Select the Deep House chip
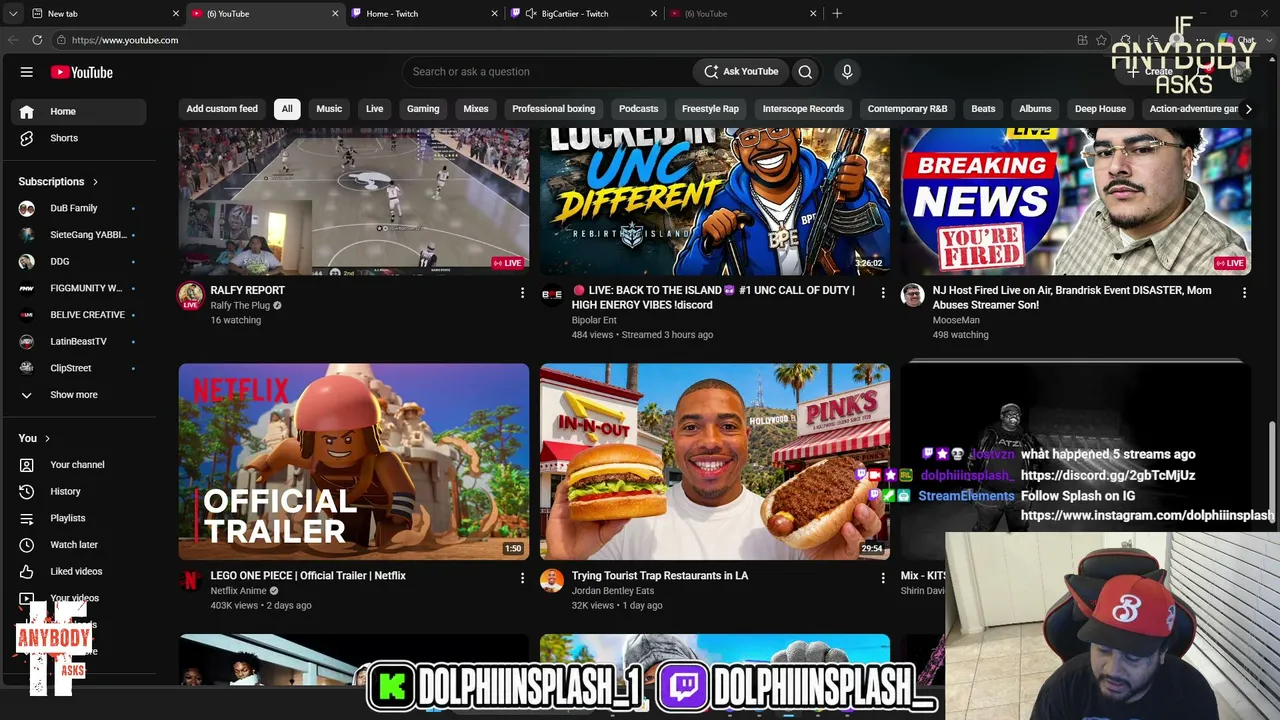Image resolution: width=1280 pixels, height=720 pixels. (1100, 109)
